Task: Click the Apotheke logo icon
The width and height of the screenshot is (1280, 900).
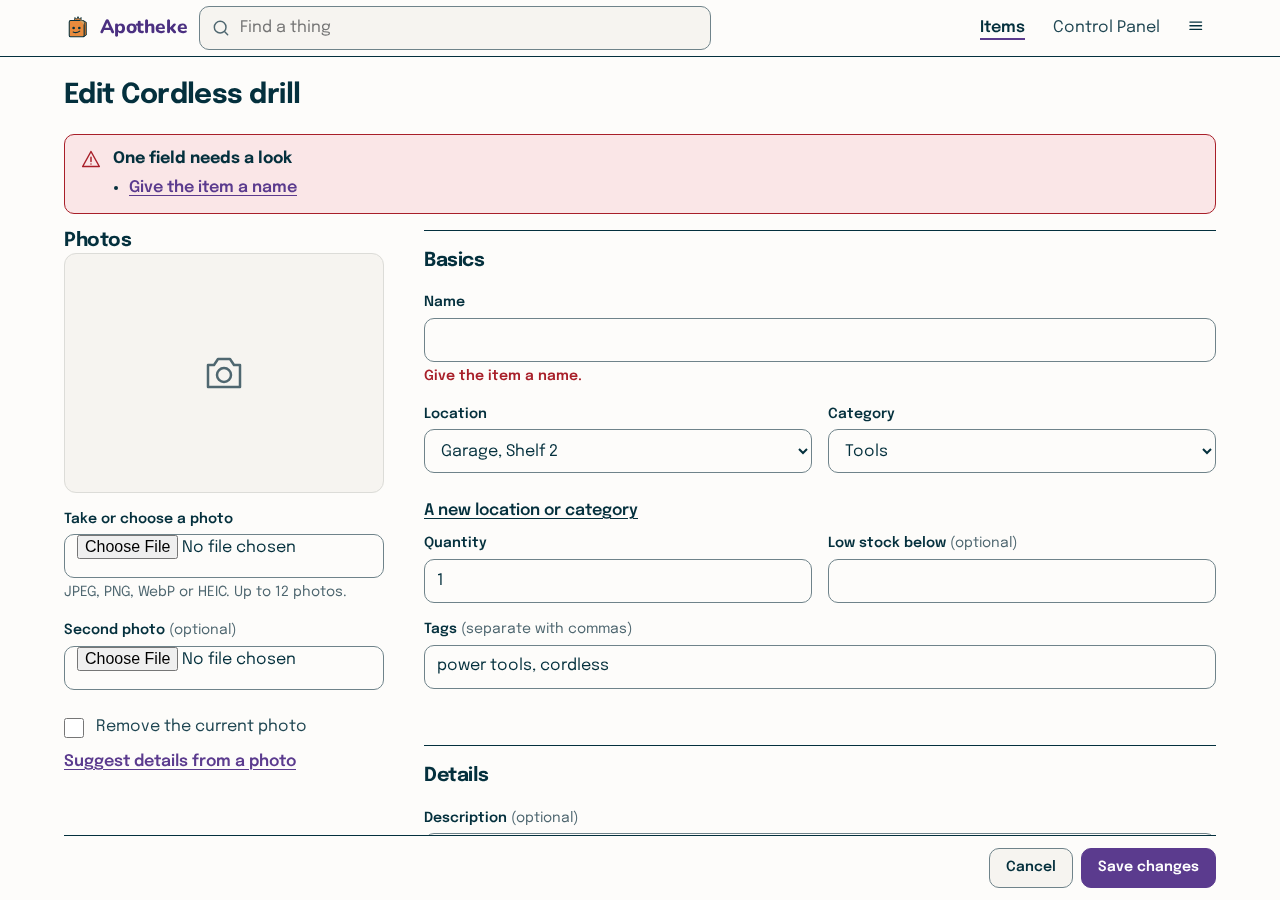Action: pos(78,27)
